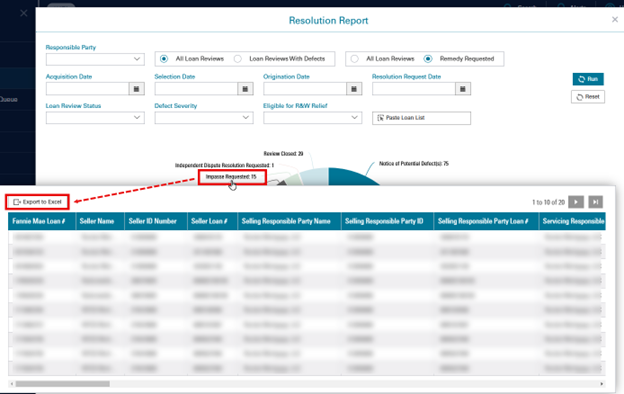Click the Selection Date input field
The height and width of the screenshot is (394, 624).
[x=196, y=89]
